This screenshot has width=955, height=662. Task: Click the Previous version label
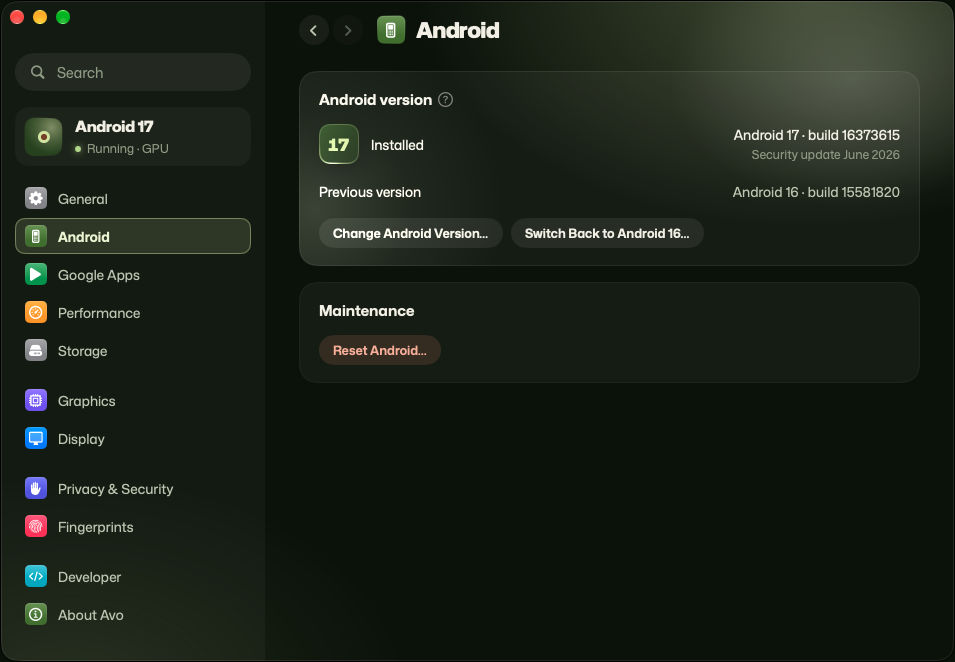point(370,192)
